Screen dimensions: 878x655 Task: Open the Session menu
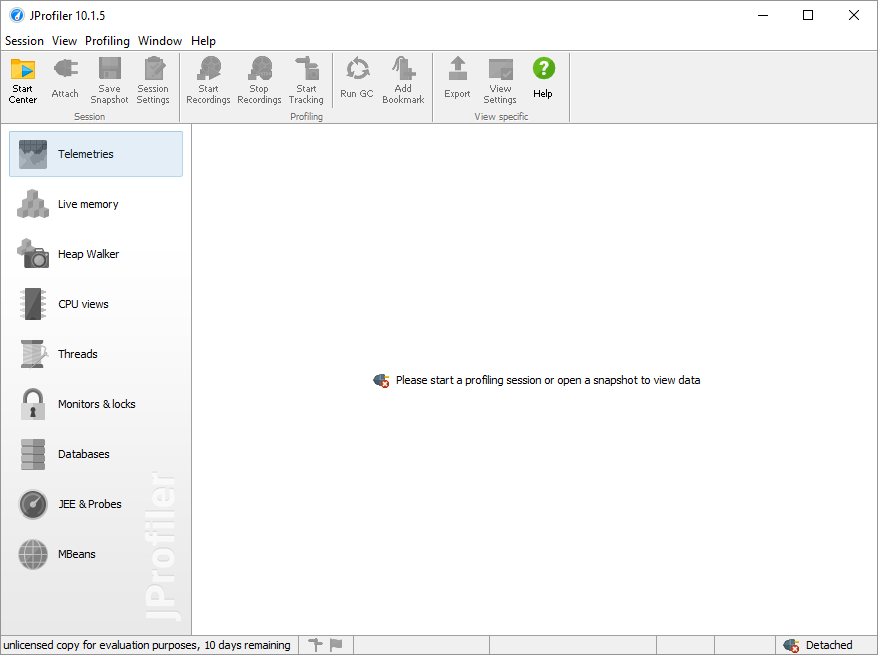pyautogui.click(x=24, y=41)
